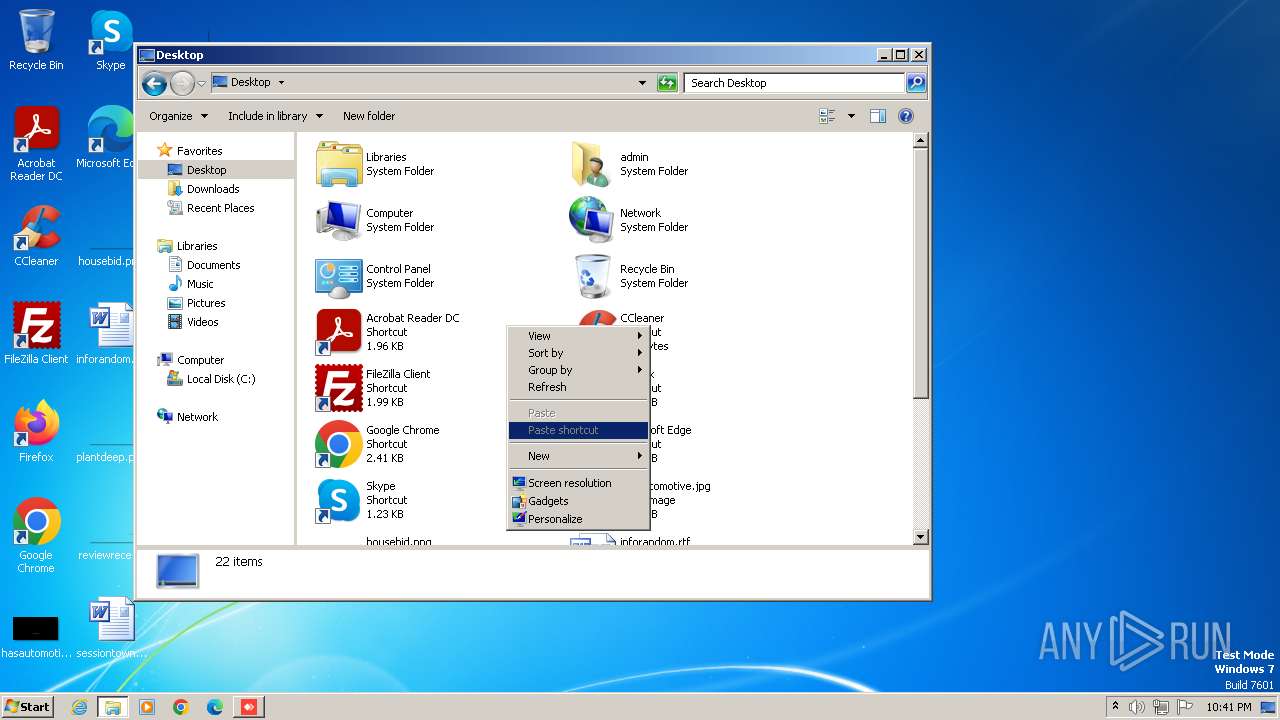
Task: Open Explorer help via question mark icon
Action: [906, 116]
